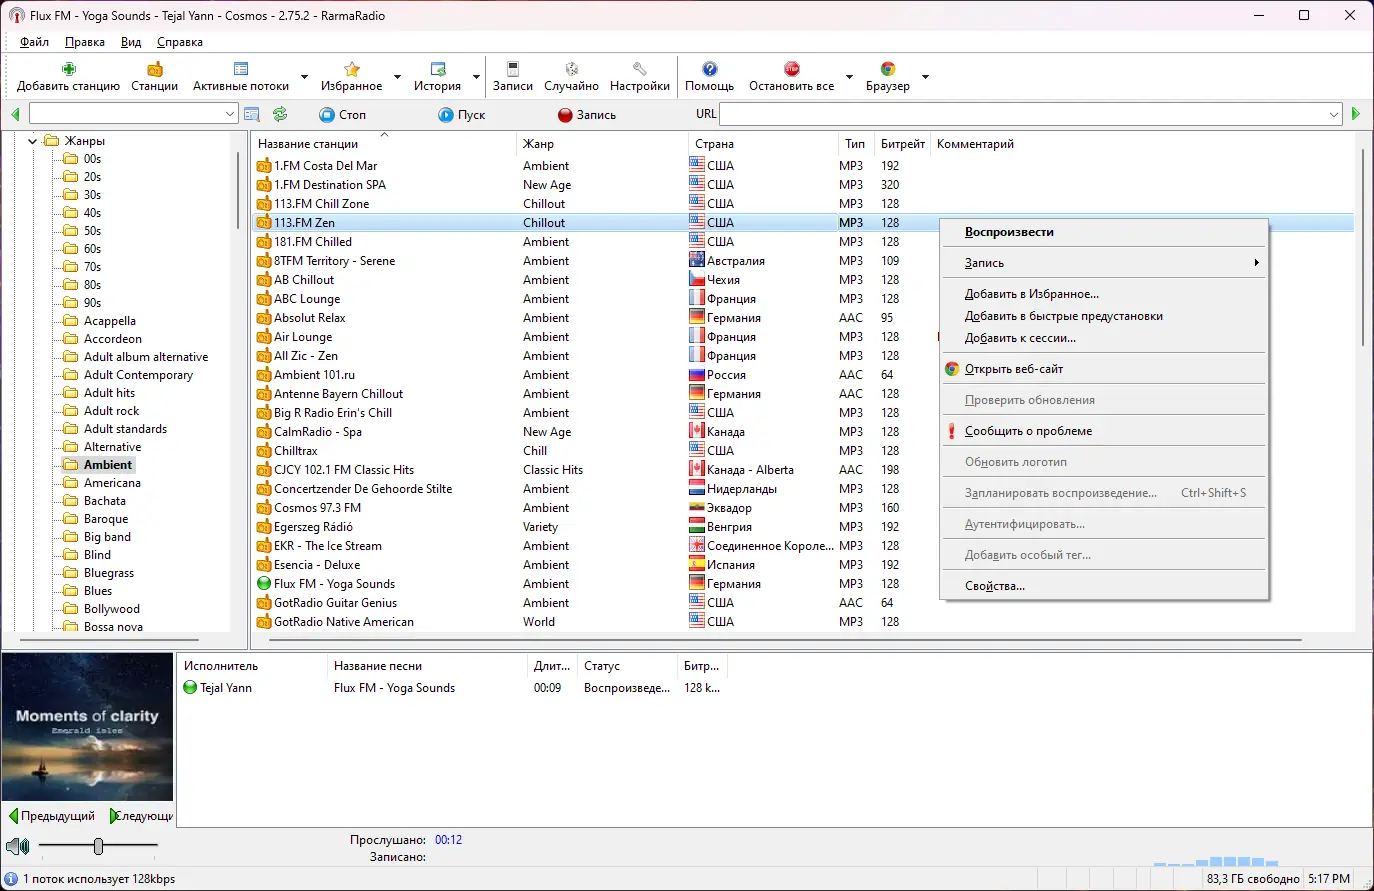The image size is (1374, 891).
Task: Open the Recordings toolbar icon
Action: [513, 69]
